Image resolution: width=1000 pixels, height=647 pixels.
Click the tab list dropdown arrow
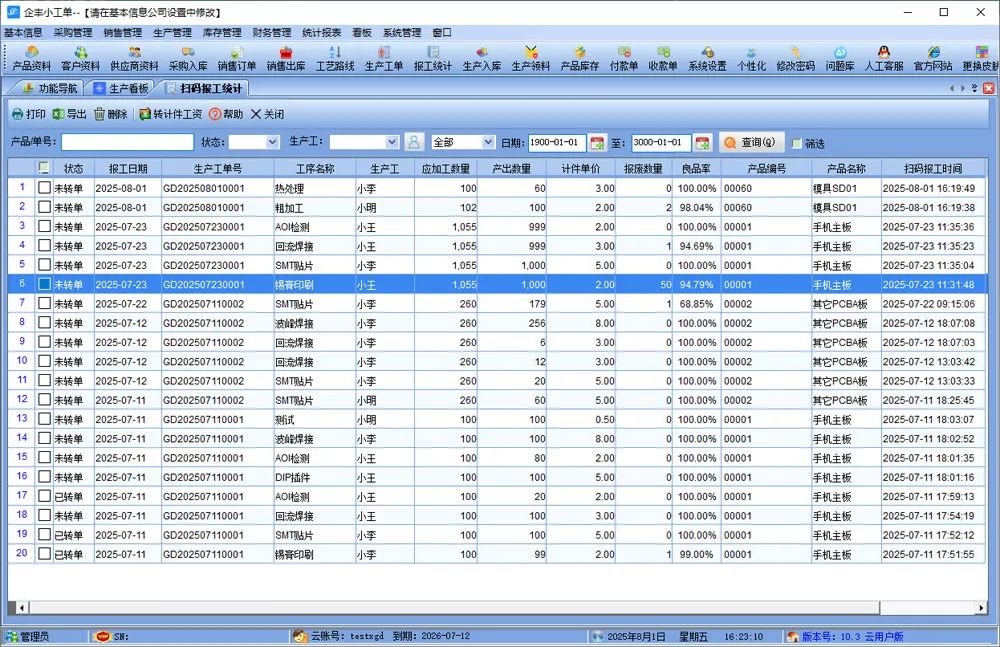coord(974,89)
